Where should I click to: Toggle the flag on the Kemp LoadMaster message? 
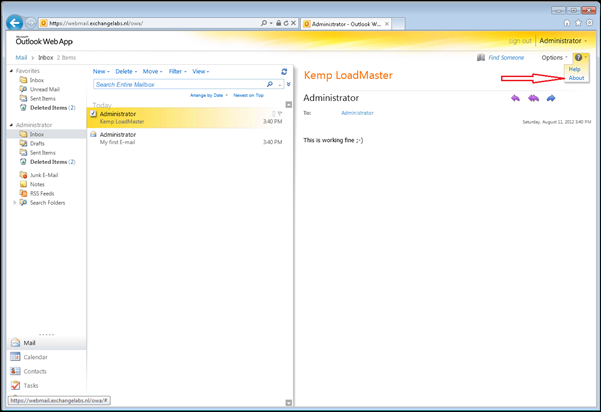pos(280,114)
